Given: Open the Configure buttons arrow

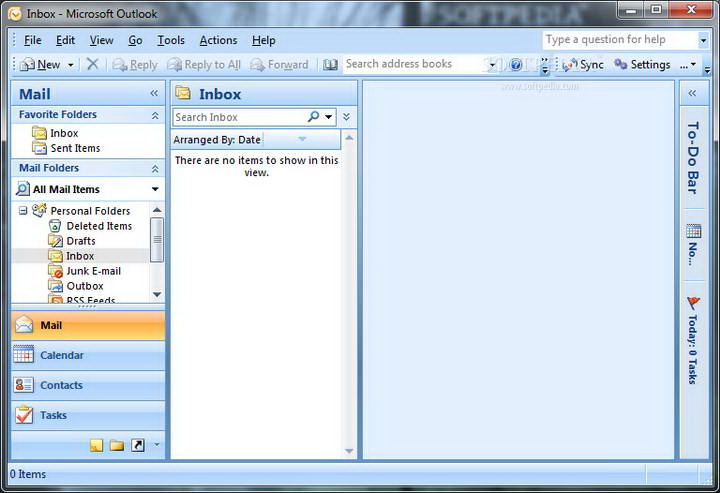Looking at the screenshot, I should [157, 444].
